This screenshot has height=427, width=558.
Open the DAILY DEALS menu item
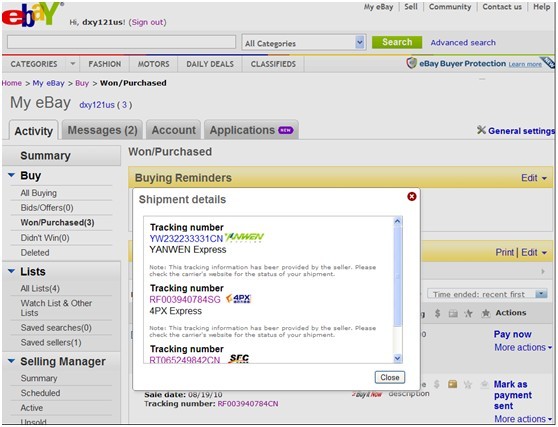point(210,64)
